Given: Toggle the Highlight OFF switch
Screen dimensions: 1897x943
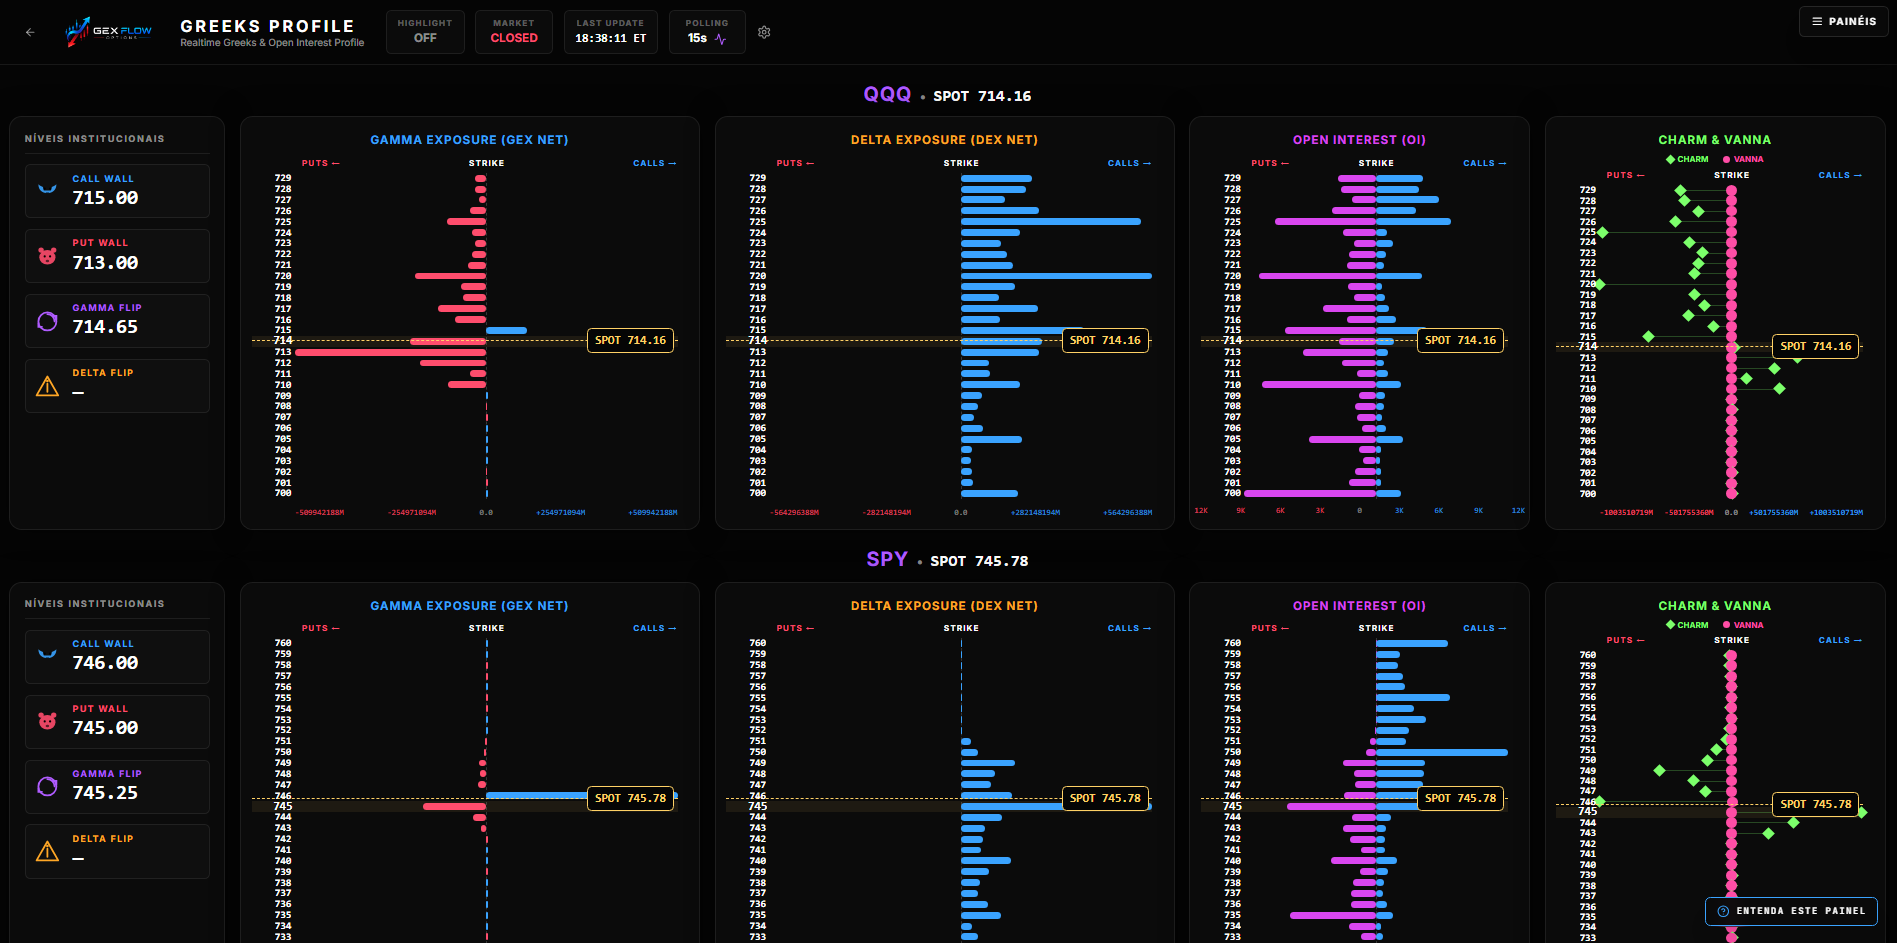Looking at the screenshot, I should pyautogui.click(x=425, y=32).
